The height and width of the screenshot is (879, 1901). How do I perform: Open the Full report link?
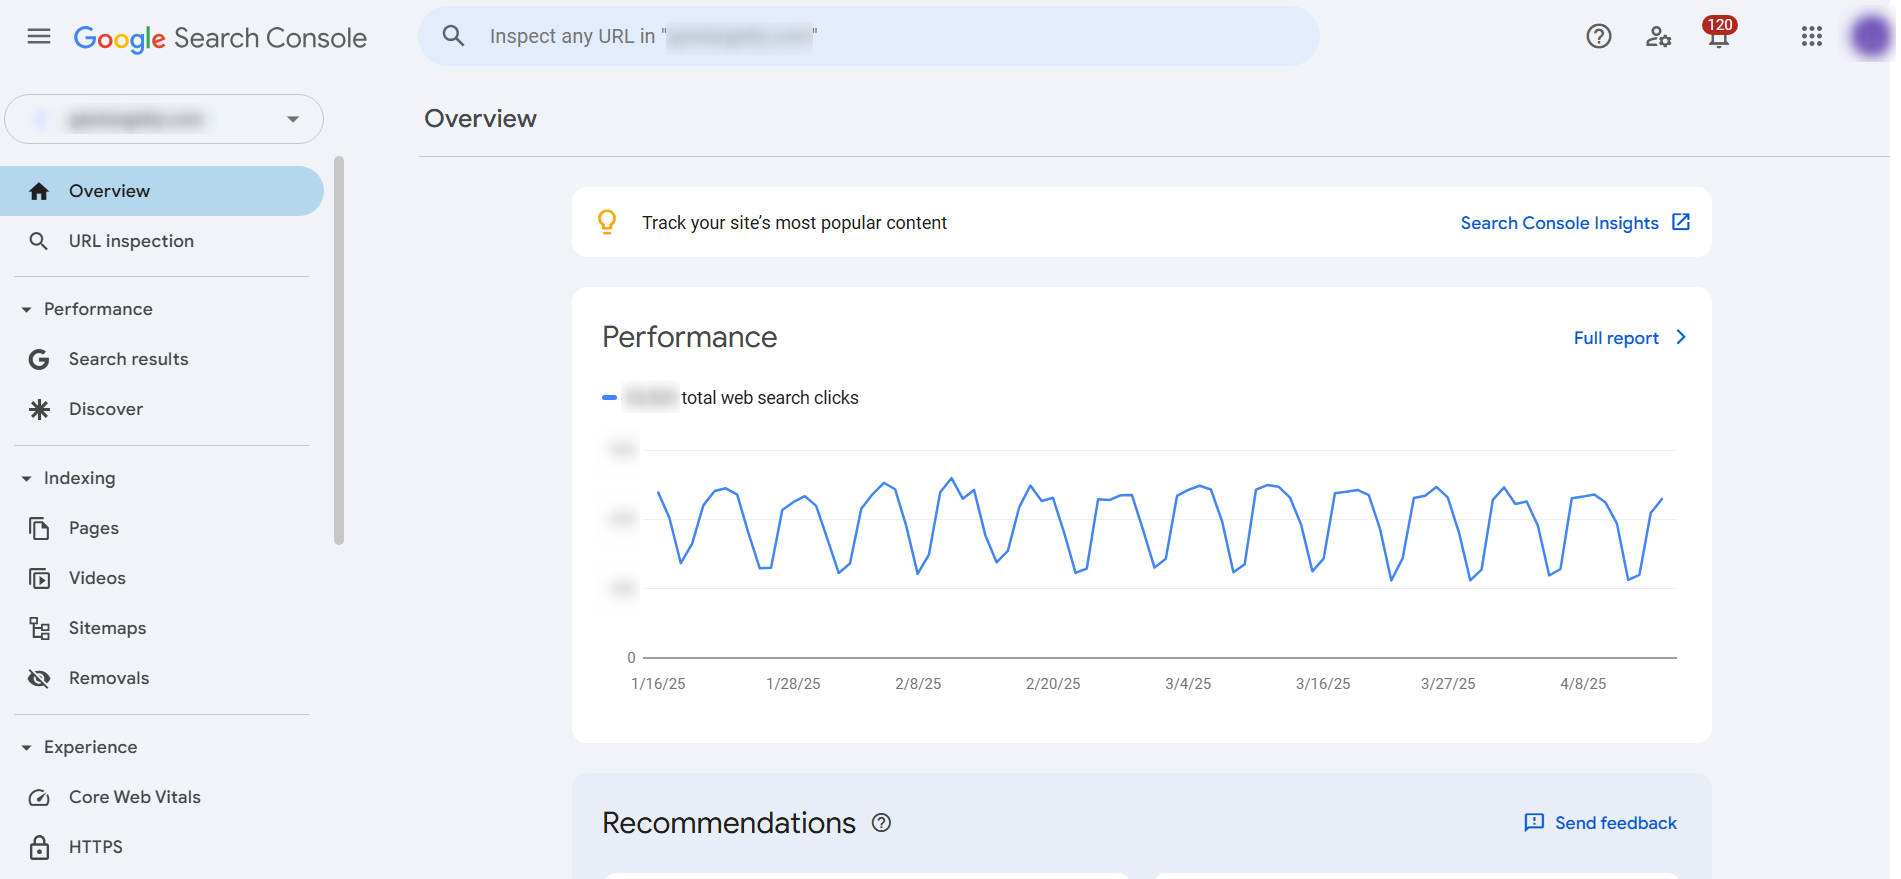(x=1630, y=338)
